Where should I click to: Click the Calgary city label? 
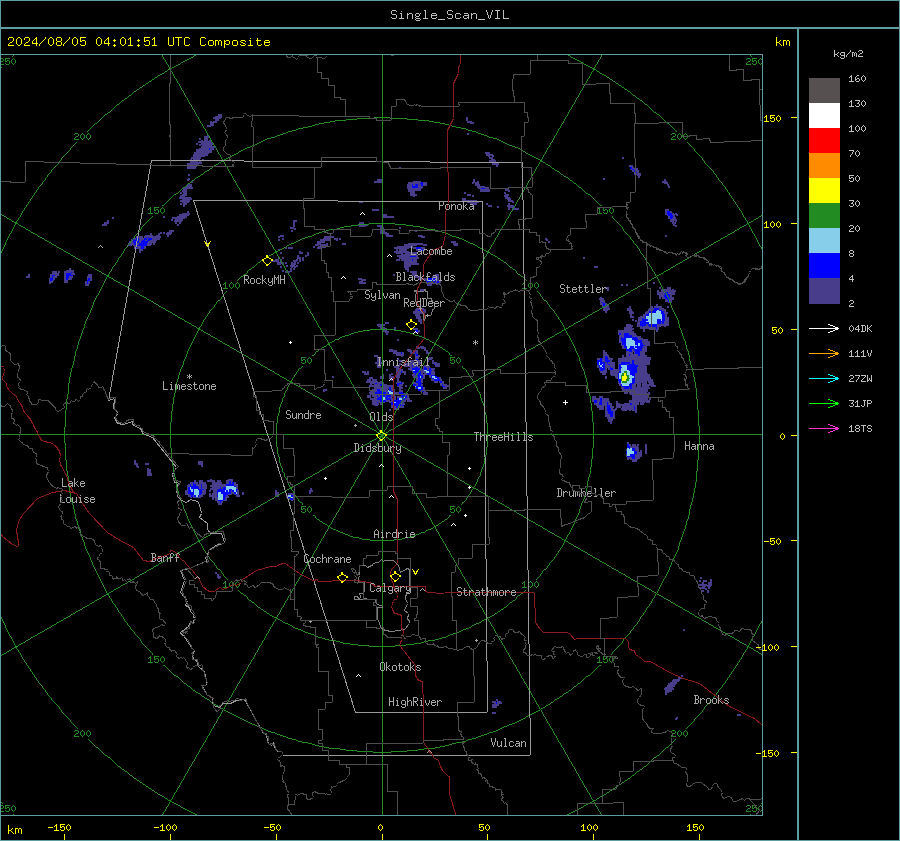pos(390,588)
